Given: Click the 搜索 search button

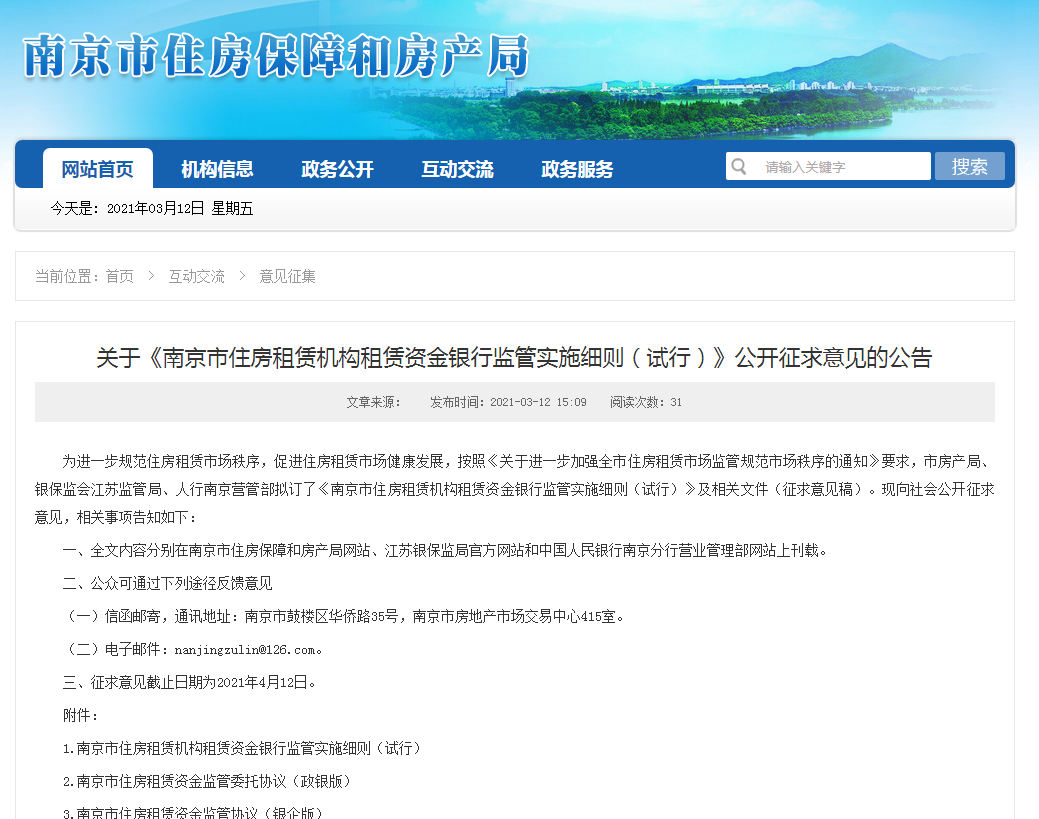Looking at the screenshot, I should point(969,166).
